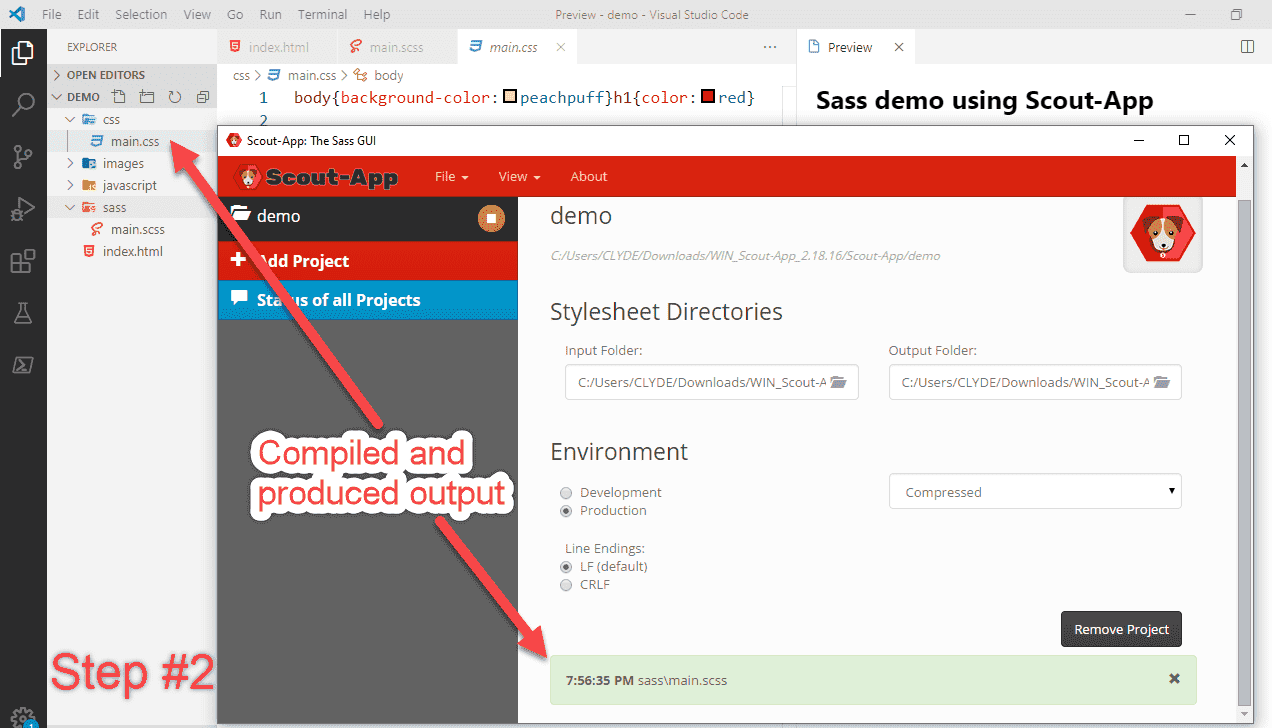Open Status of all Projects
Screen dimensions: 1272x728
click(368, 300)
